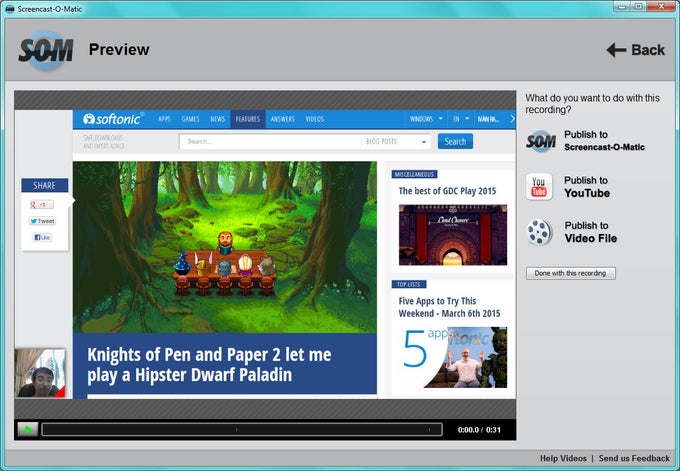Open the NEWS menu in preview
This screenshot has width=680, height=471.
[x=218, y=119]
